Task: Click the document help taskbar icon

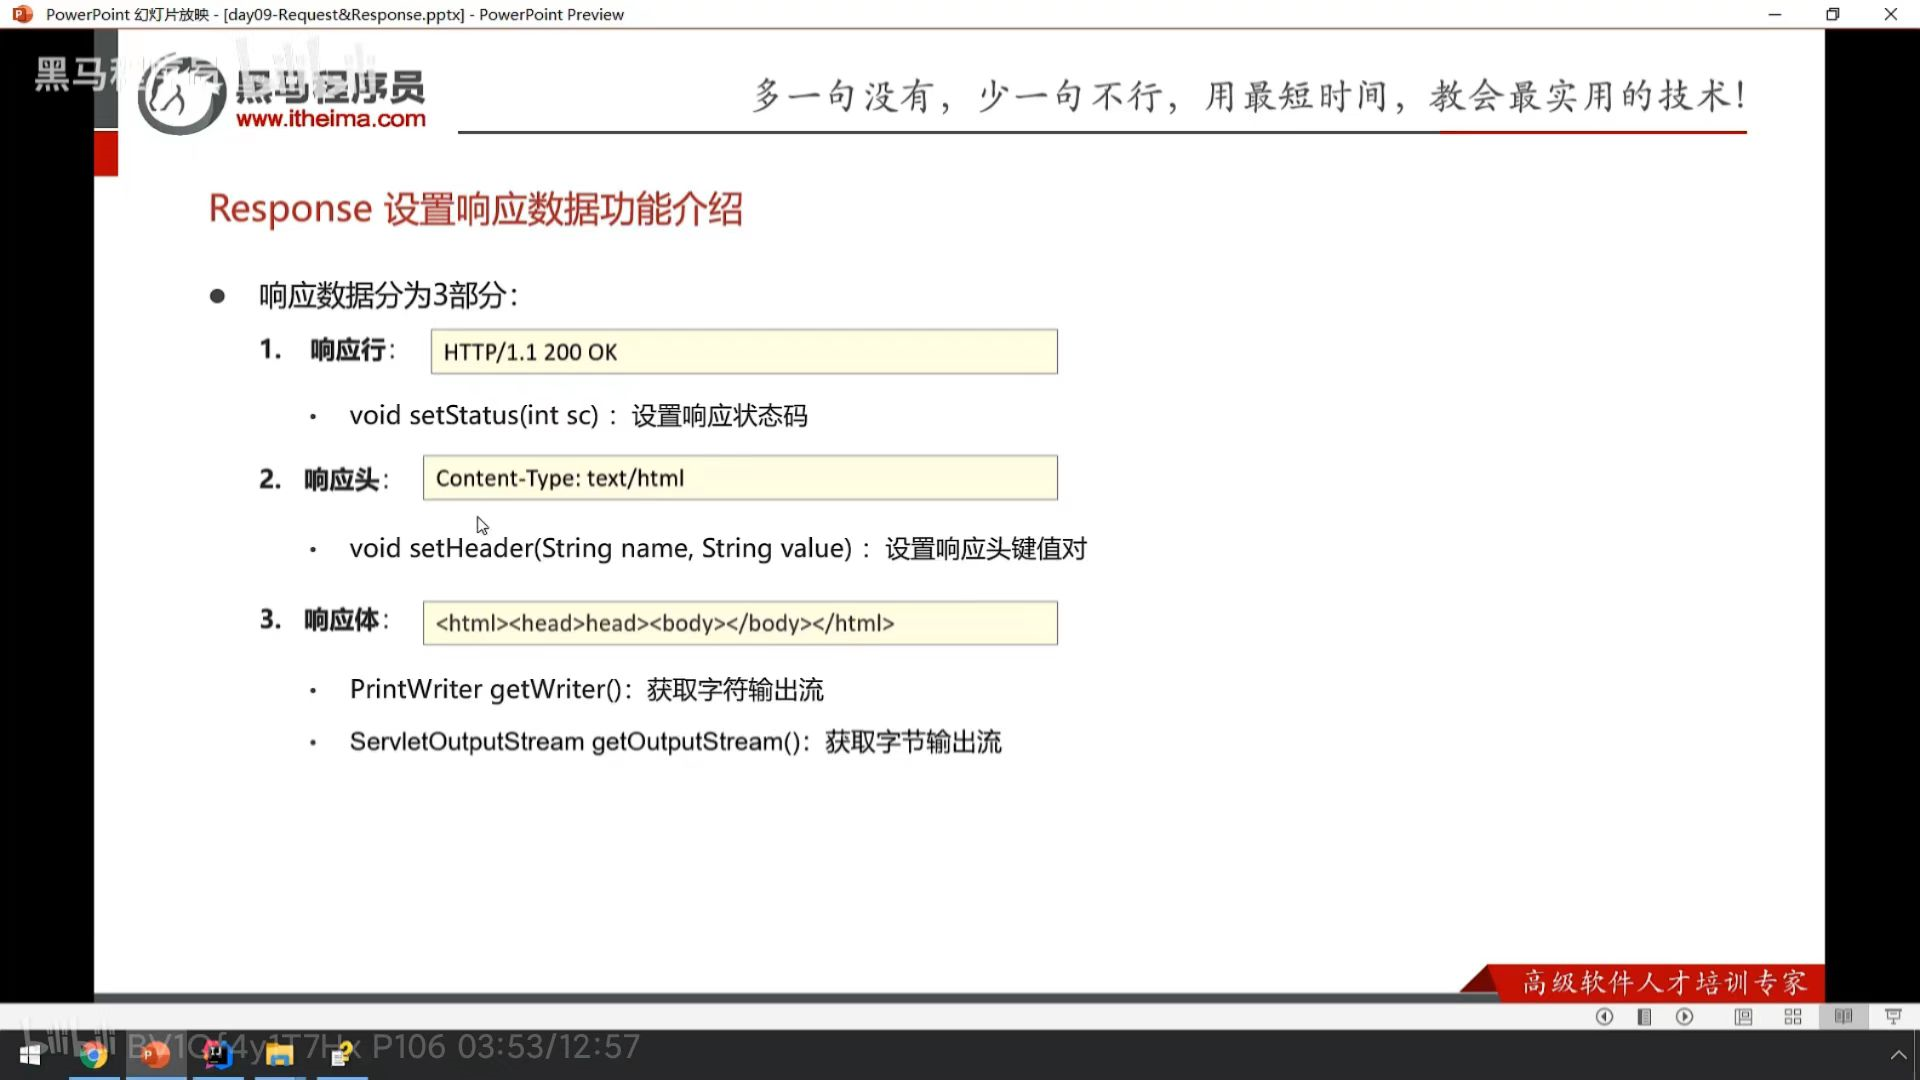Action: [341, 1055]
